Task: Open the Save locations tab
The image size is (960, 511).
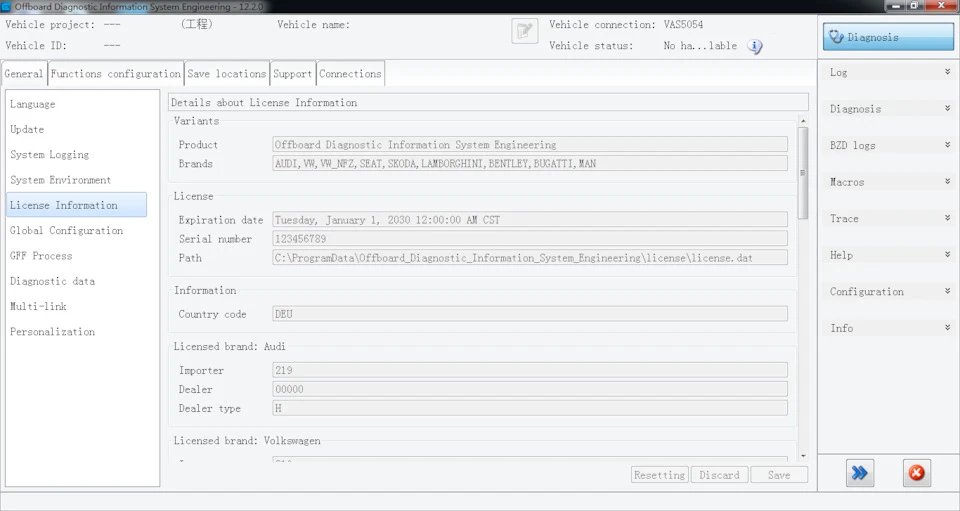Action: point(227,73)
